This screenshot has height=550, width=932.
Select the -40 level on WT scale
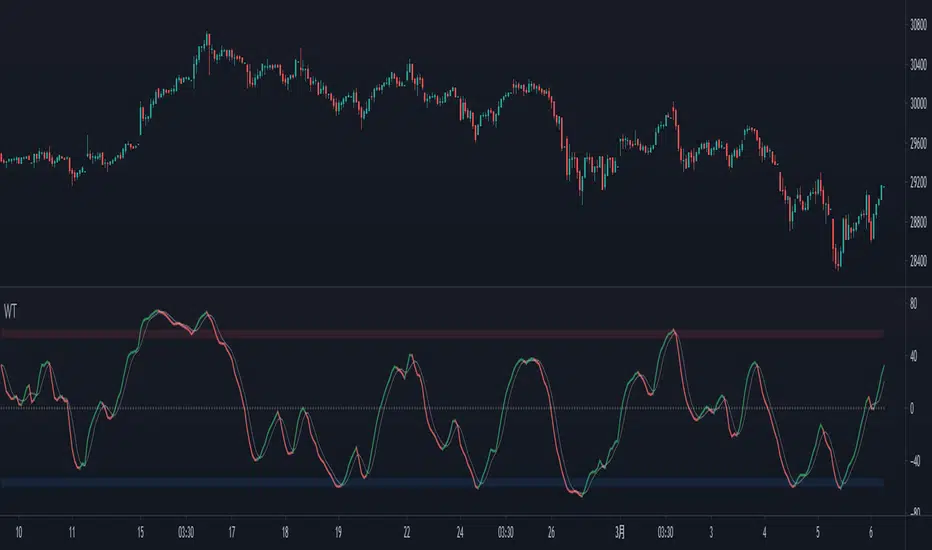point(914,461)
